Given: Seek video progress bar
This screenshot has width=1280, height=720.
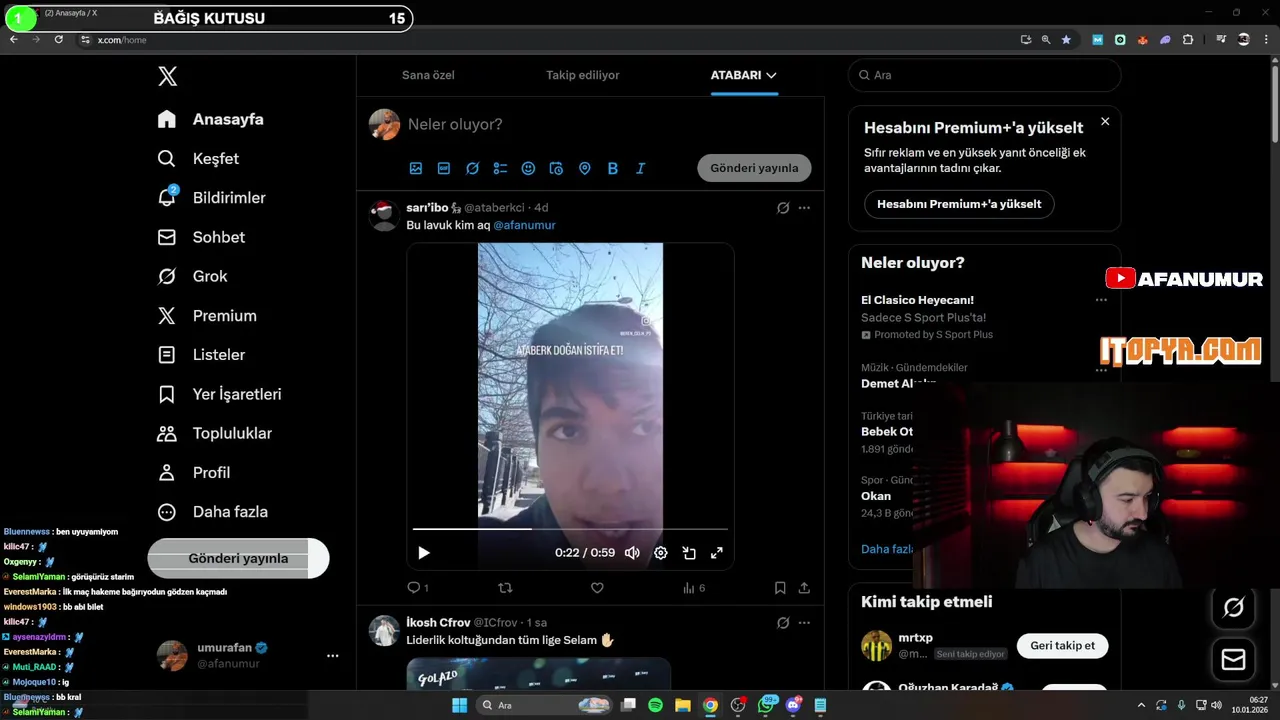Looking at the screenshot, I should 570,529.
